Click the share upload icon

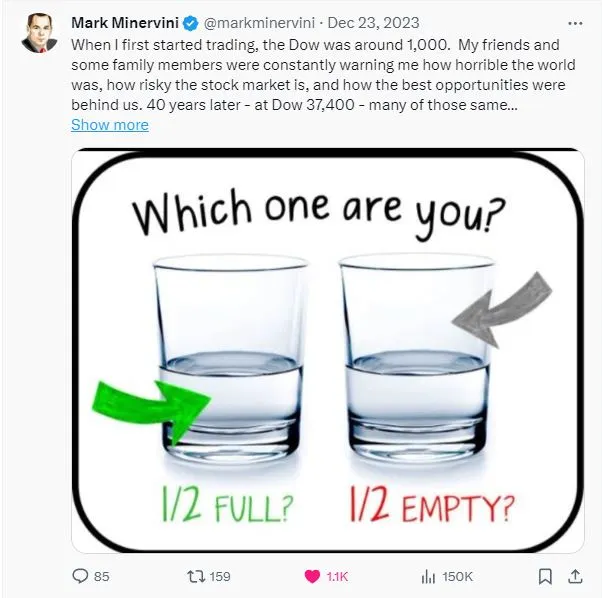click(x=577, y=575)
